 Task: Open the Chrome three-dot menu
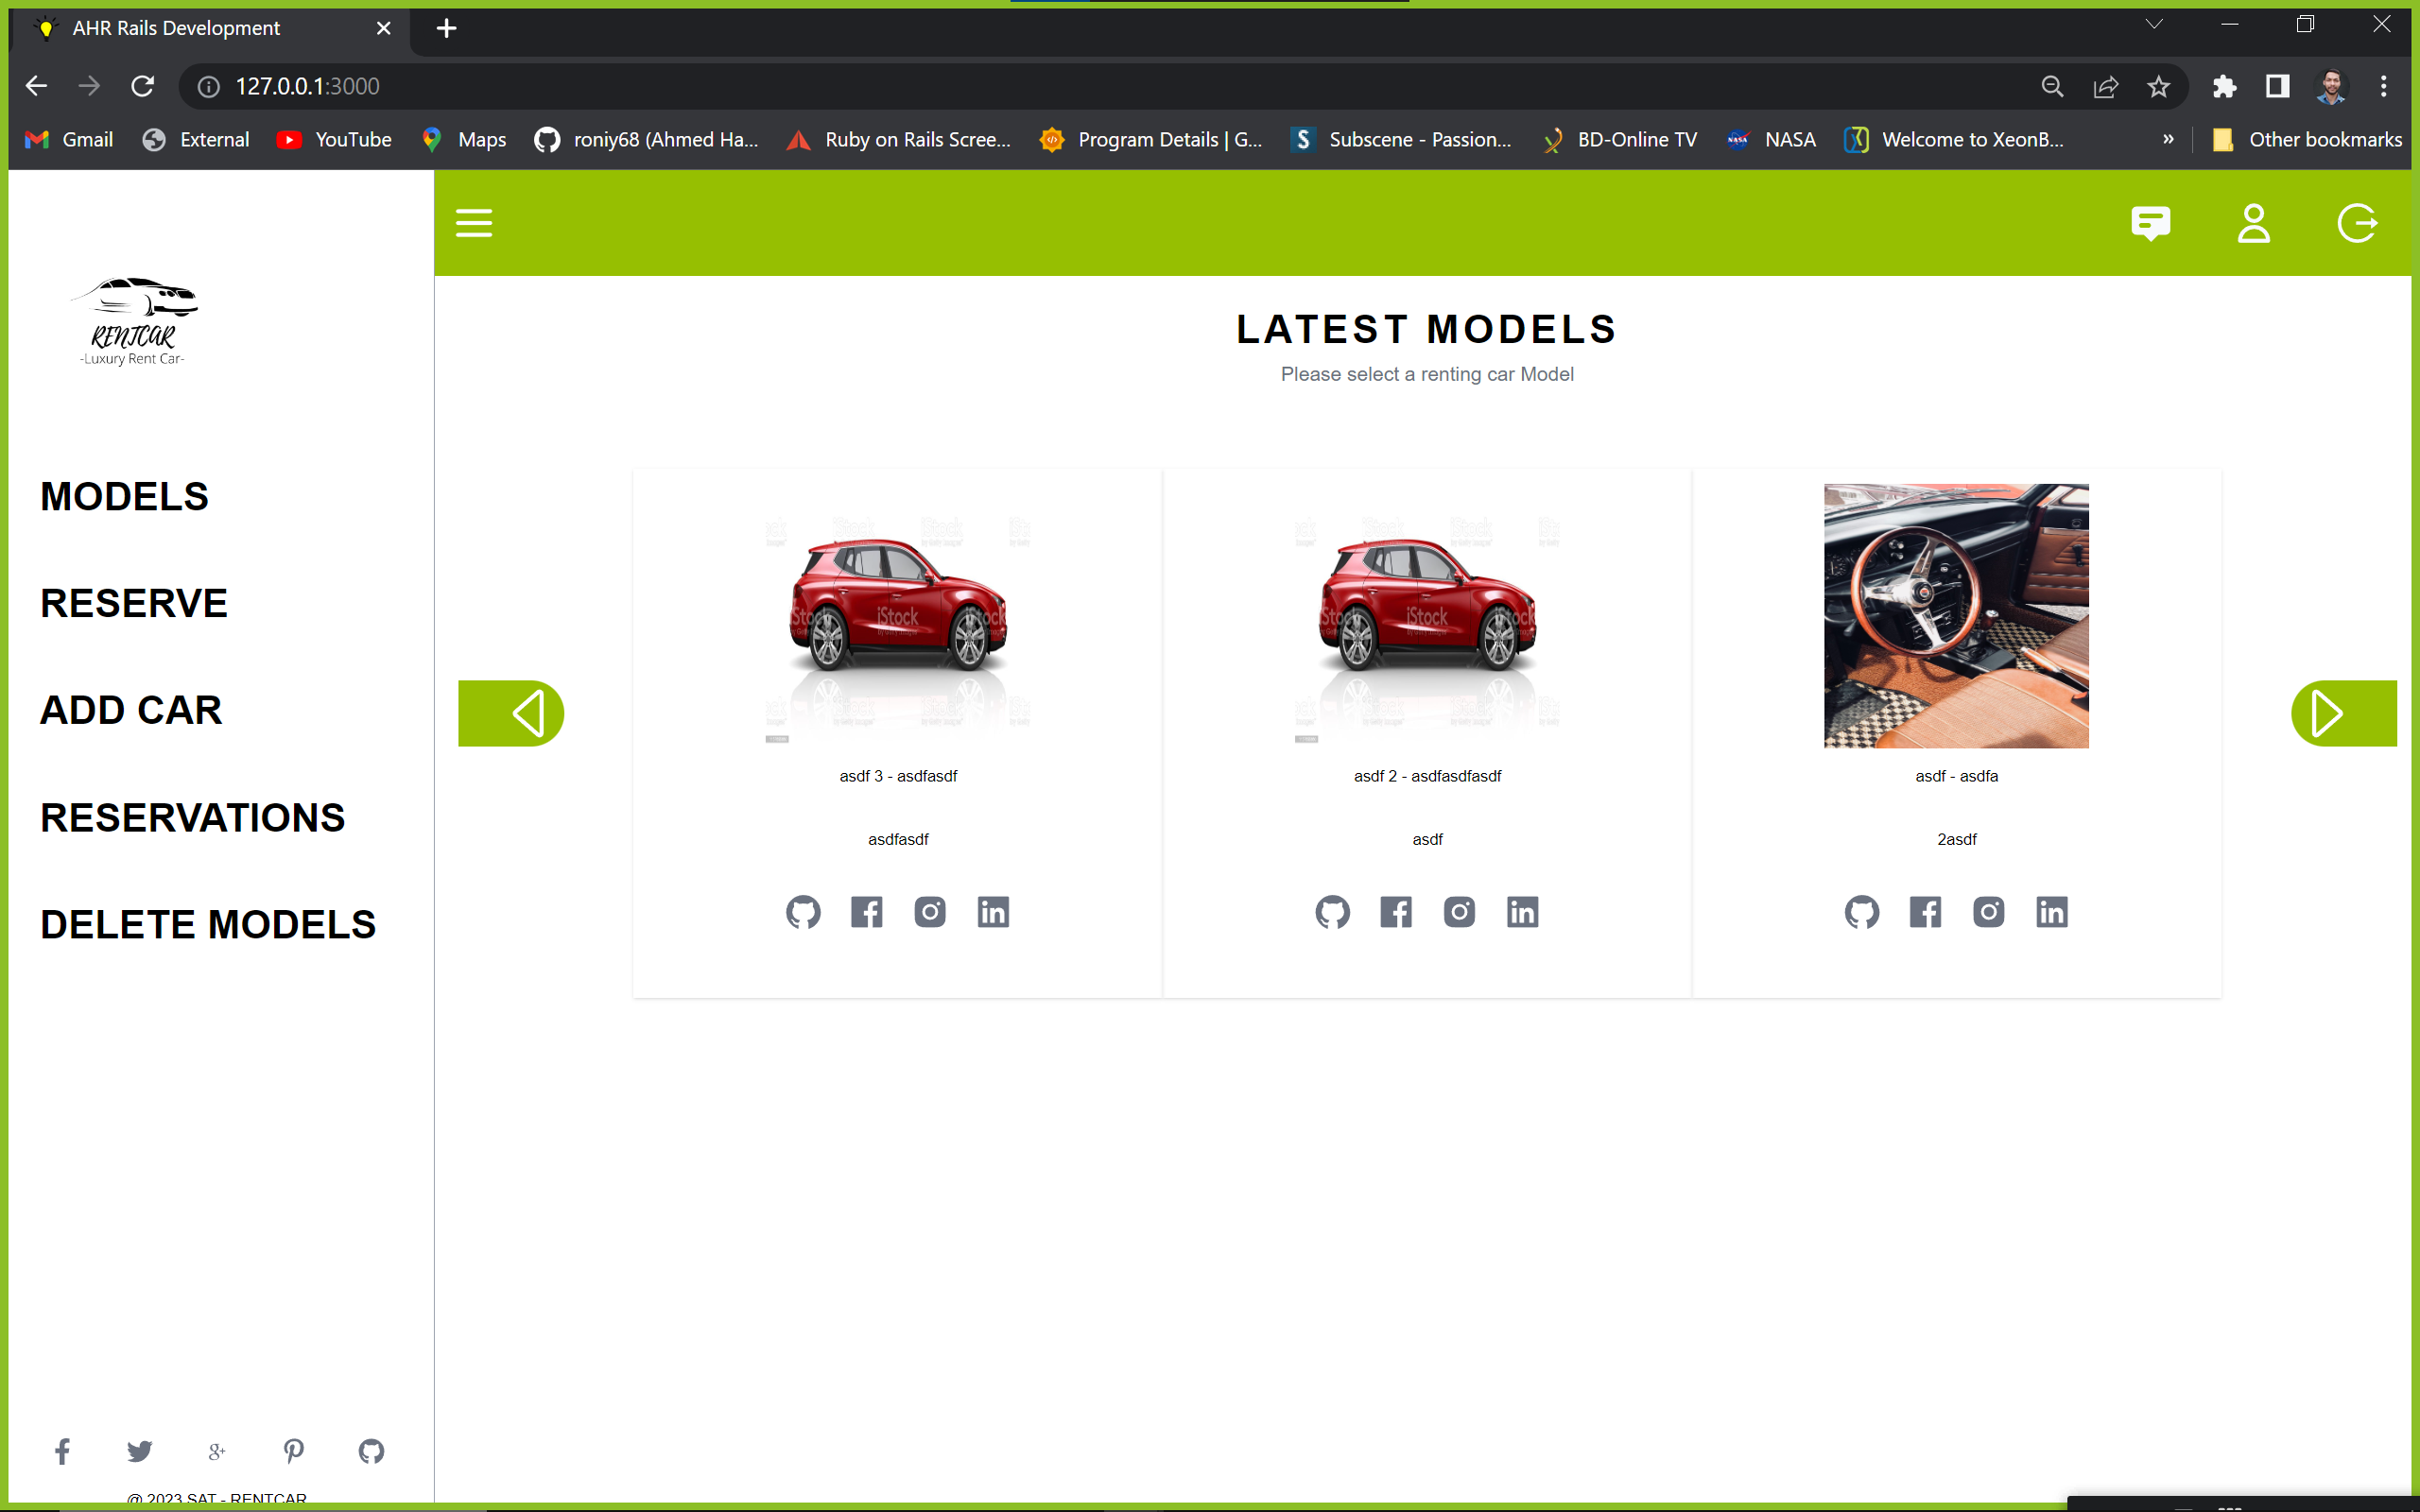2383,86
